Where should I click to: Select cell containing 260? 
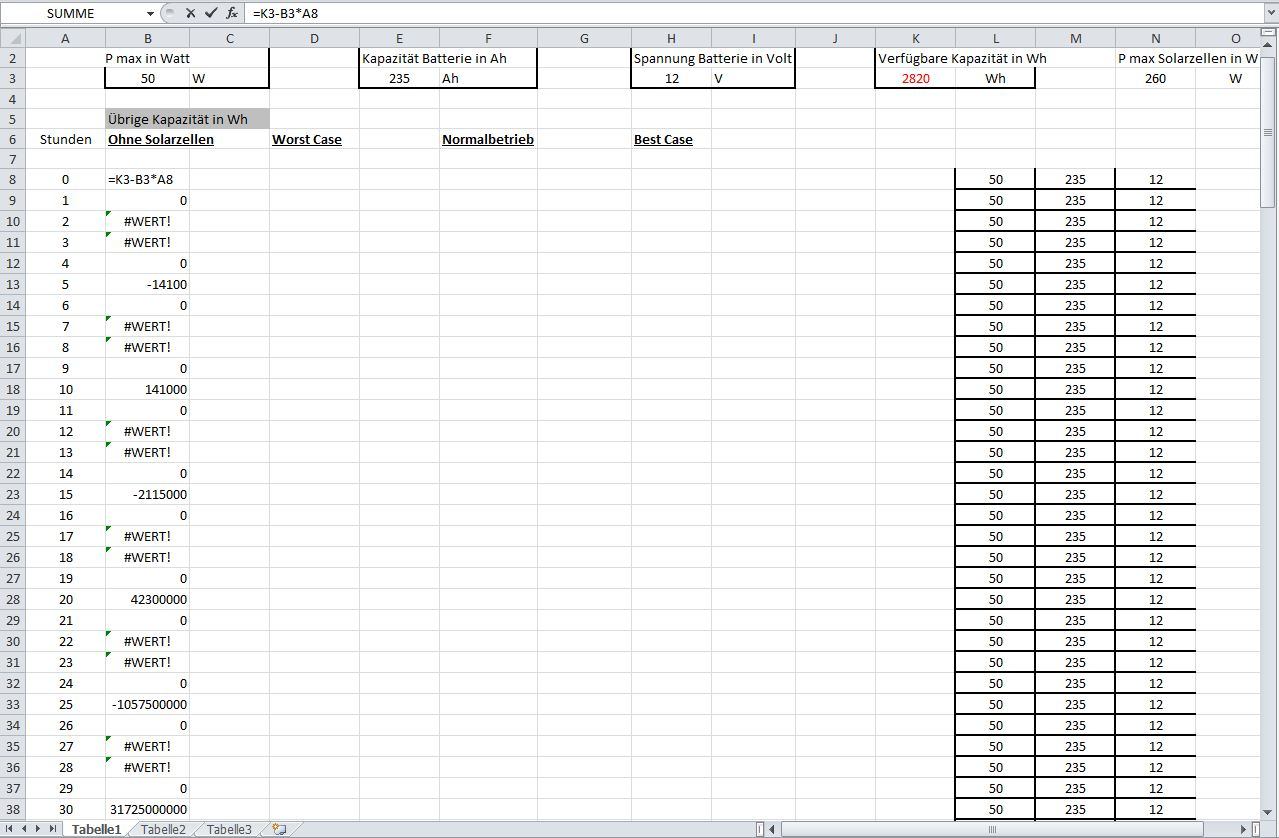click(1155, 78)
